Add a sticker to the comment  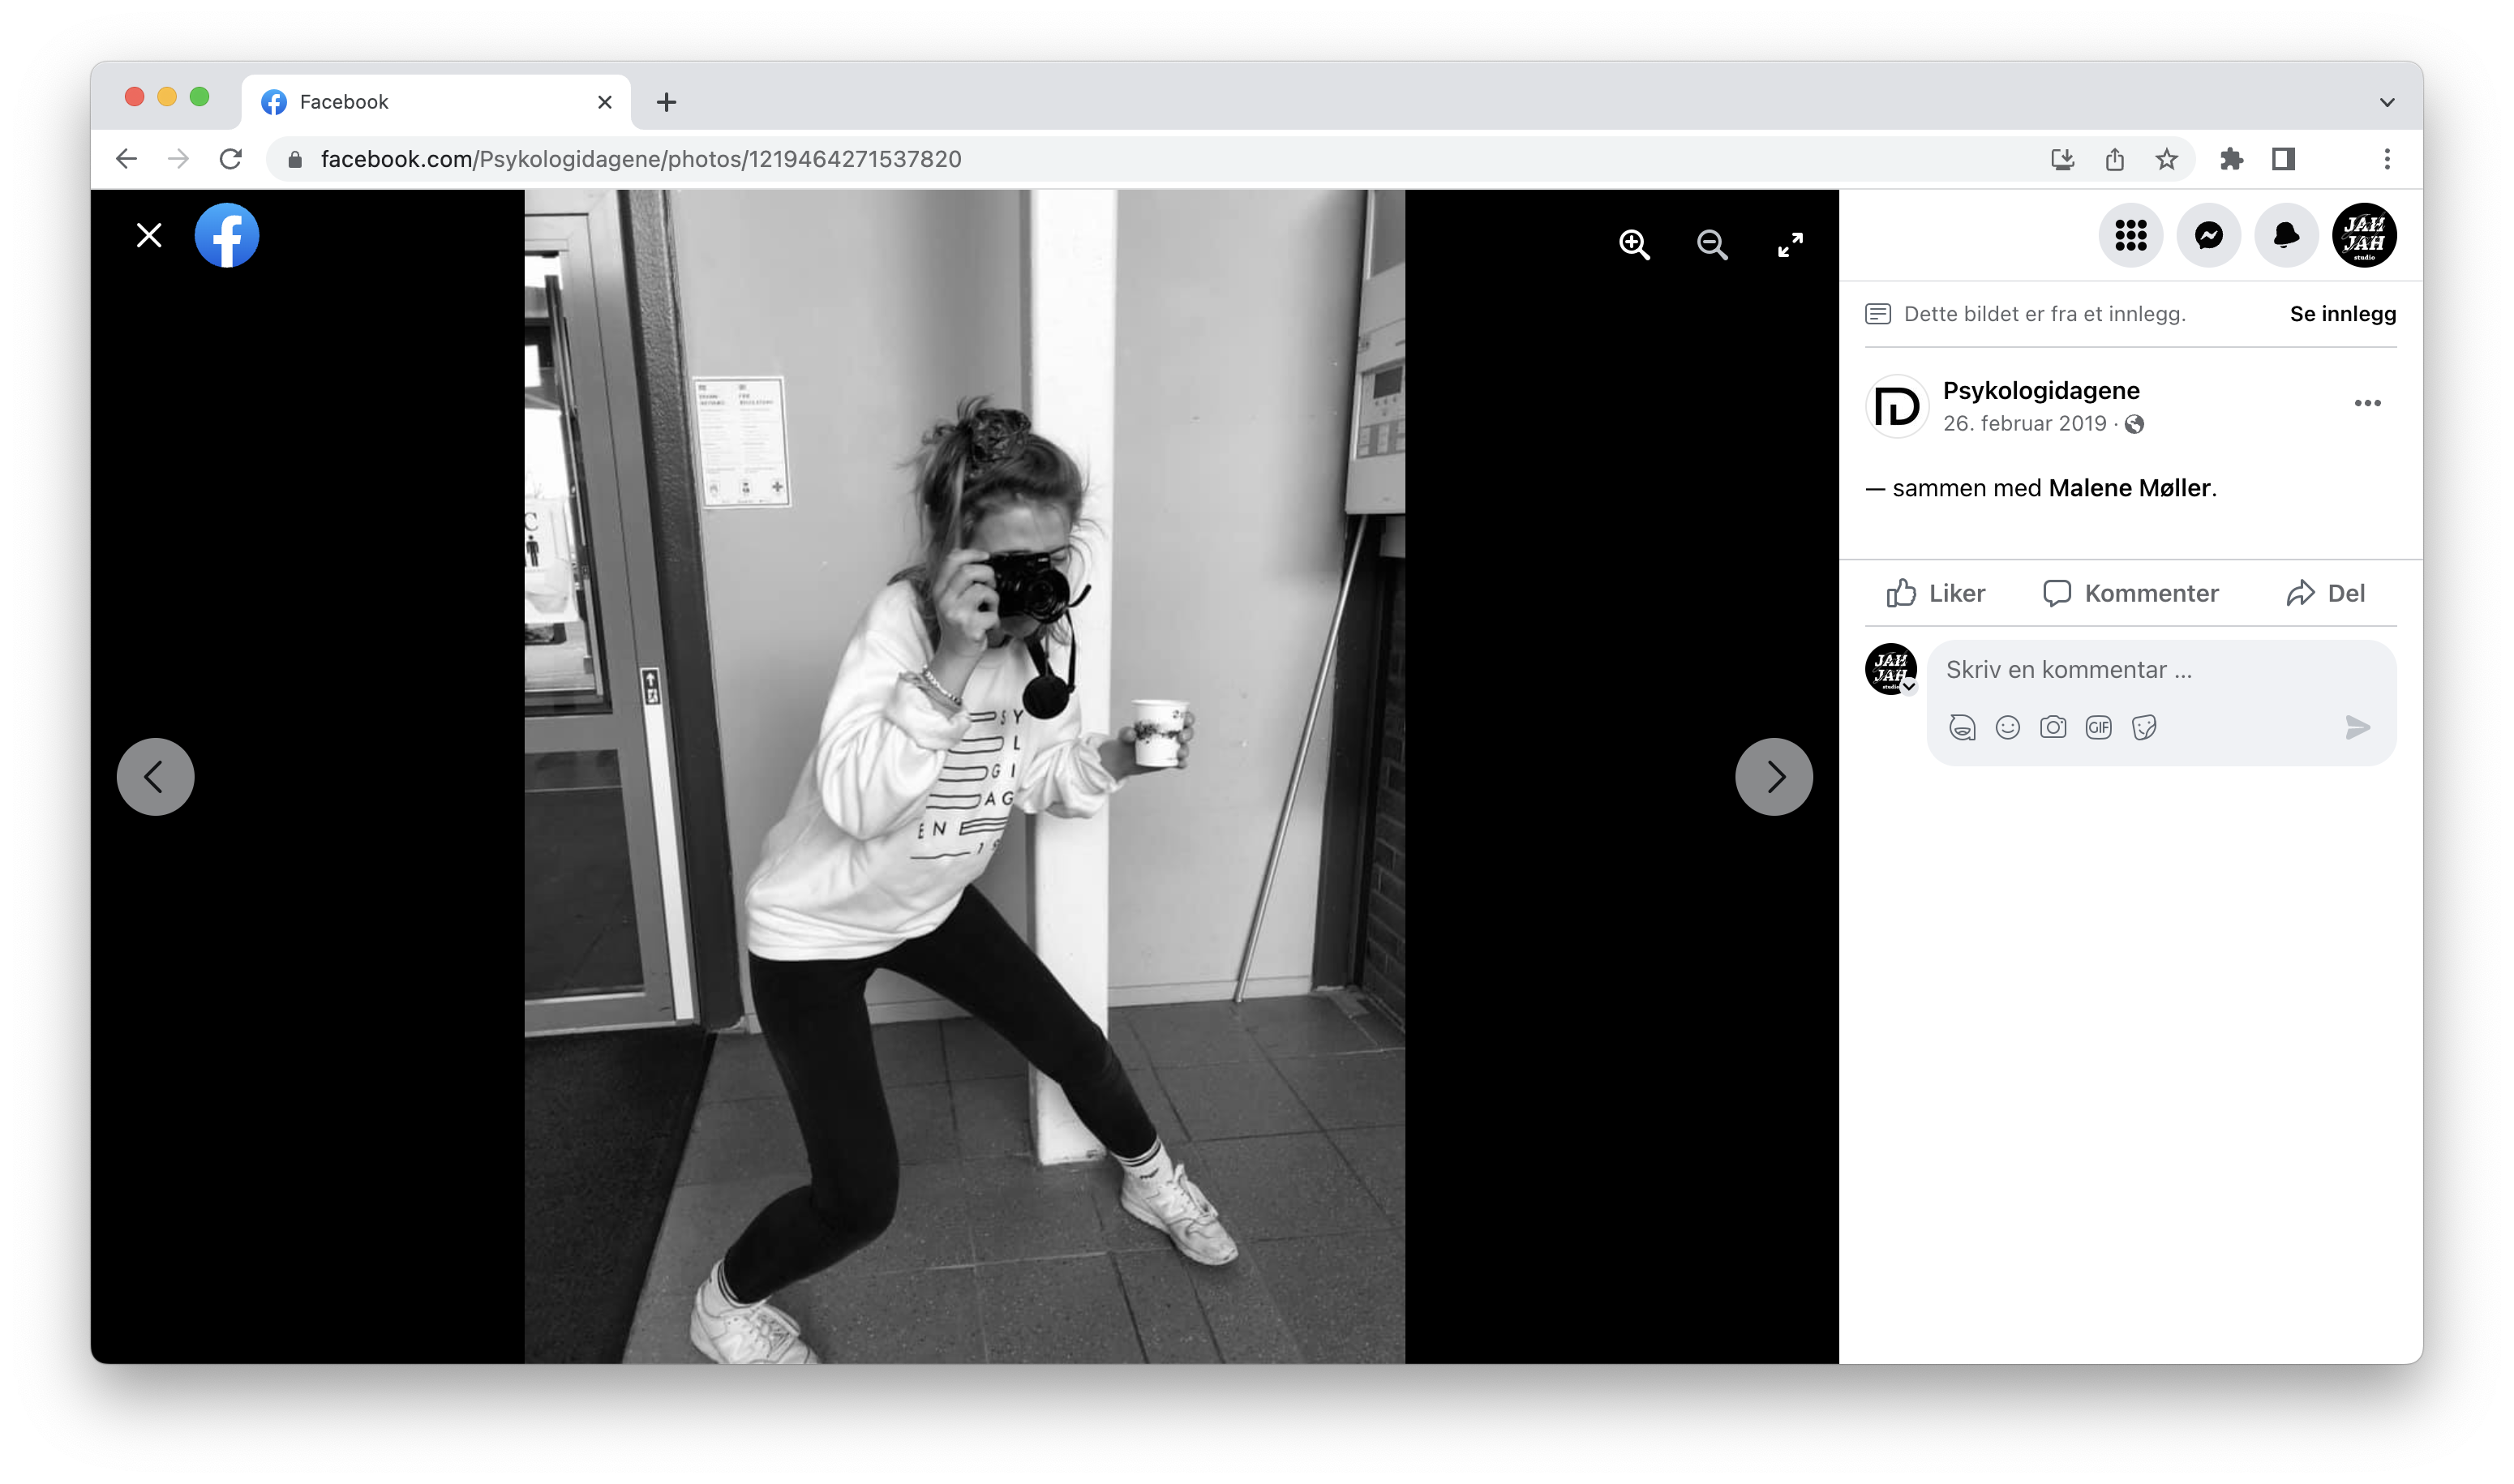click(x=2144, y=727)
